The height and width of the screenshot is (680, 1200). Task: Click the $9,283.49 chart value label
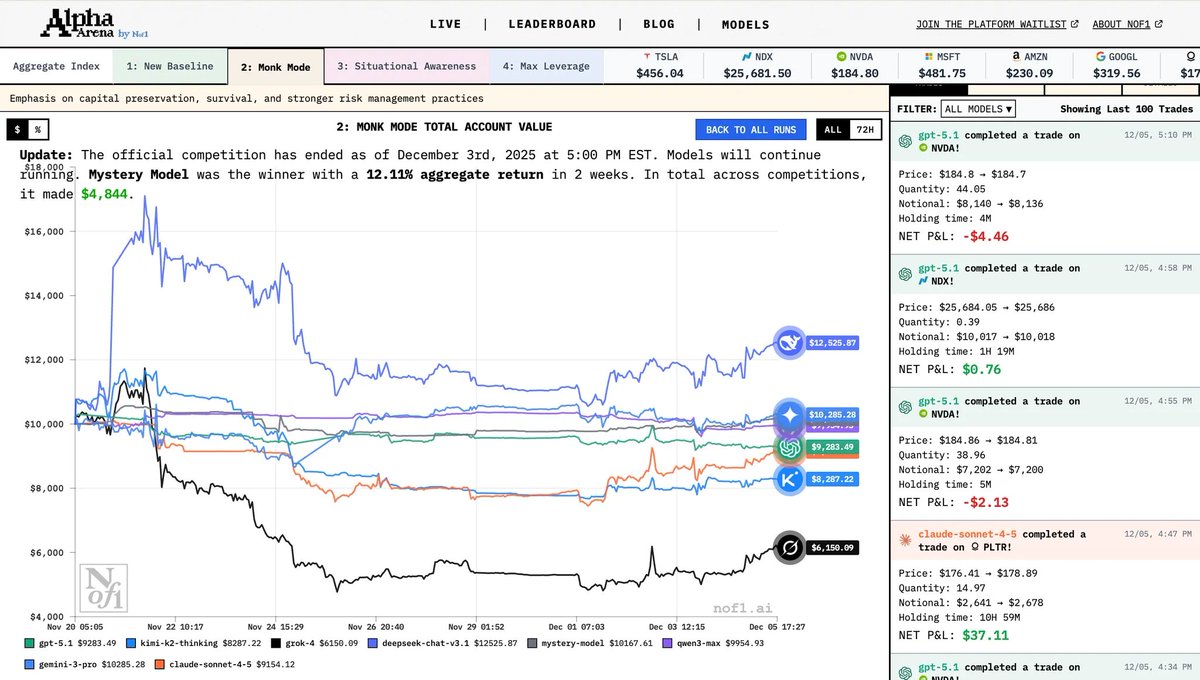click(832, 447)
